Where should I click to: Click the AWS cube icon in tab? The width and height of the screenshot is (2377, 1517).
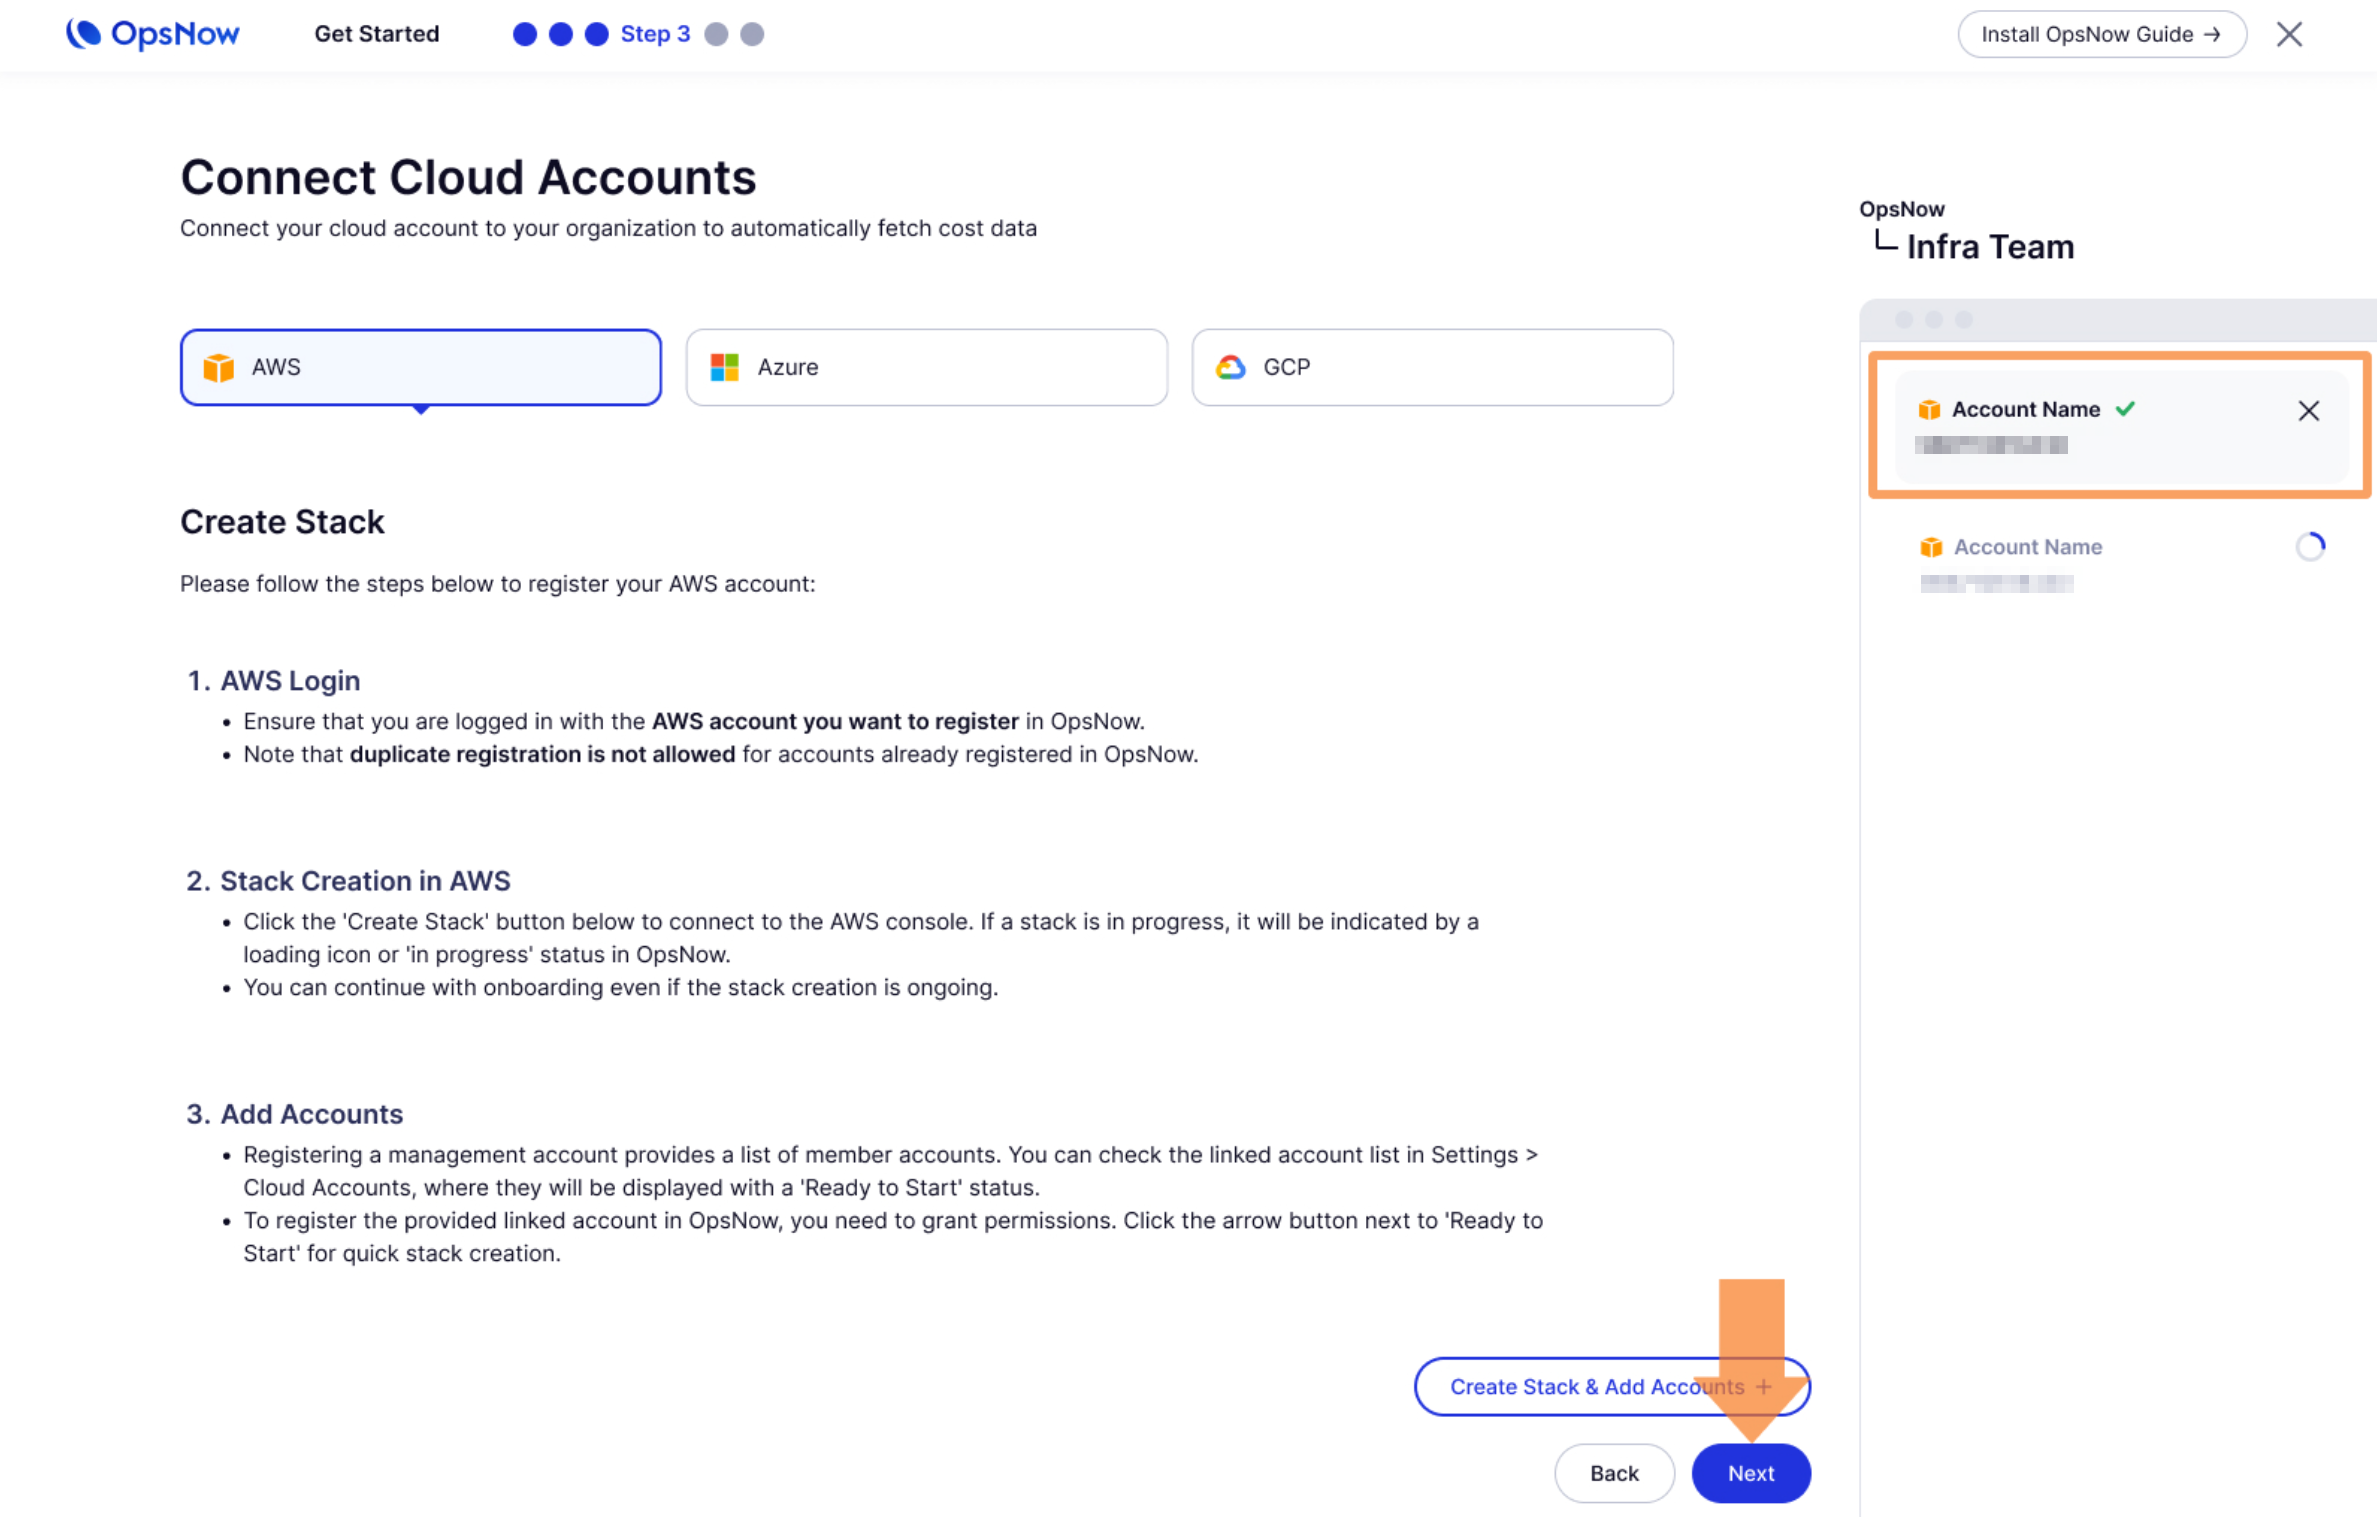(218, 367)
